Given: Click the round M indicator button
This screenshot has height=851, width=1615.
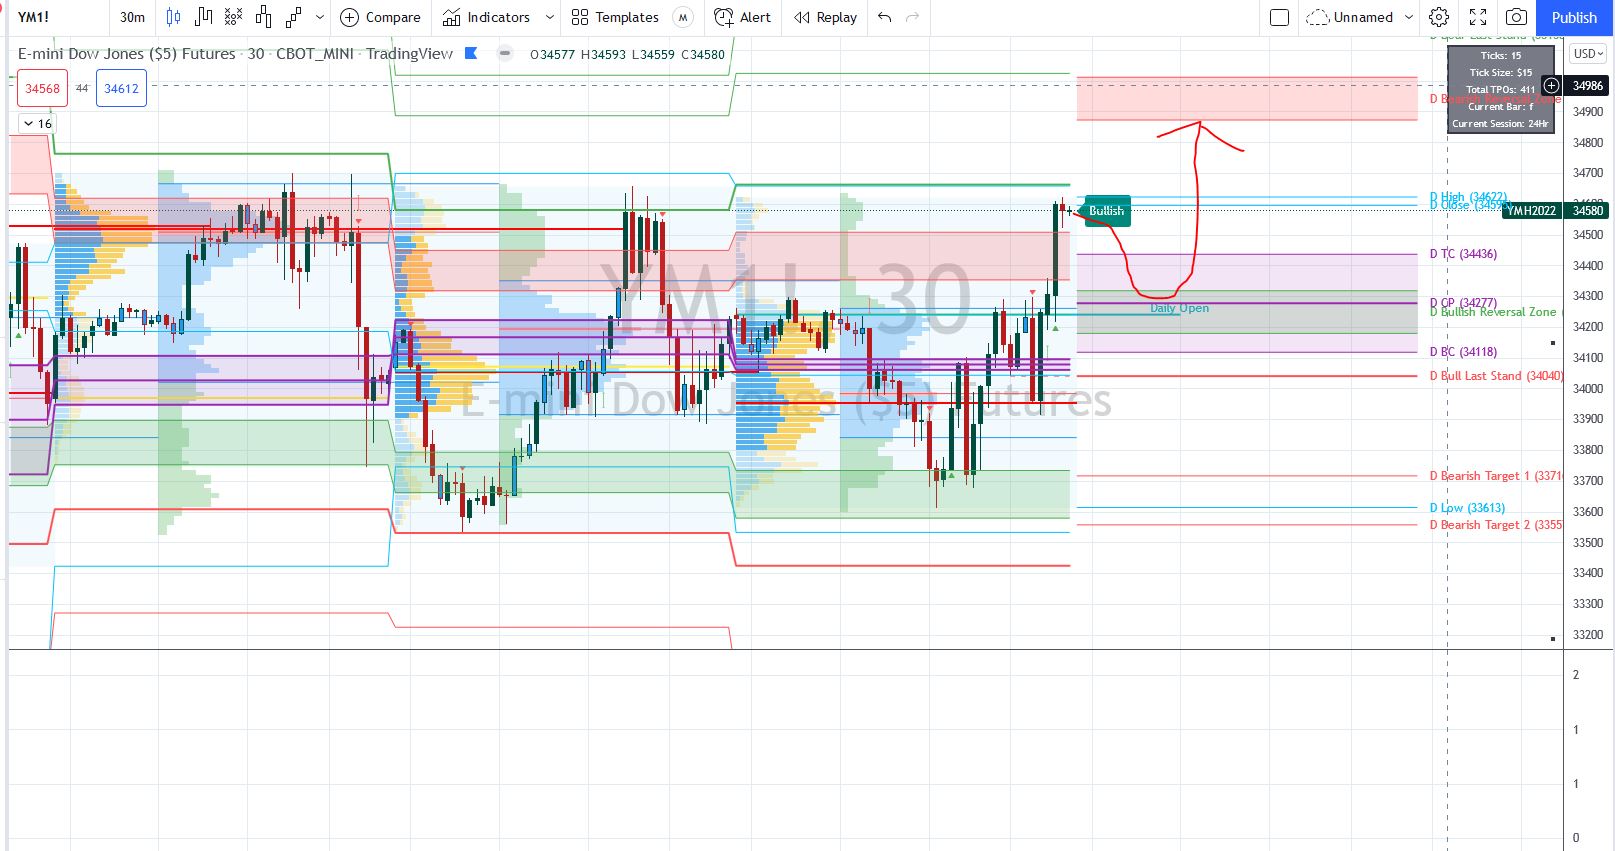Looking at the screenshot, I should tap(683, 17).
